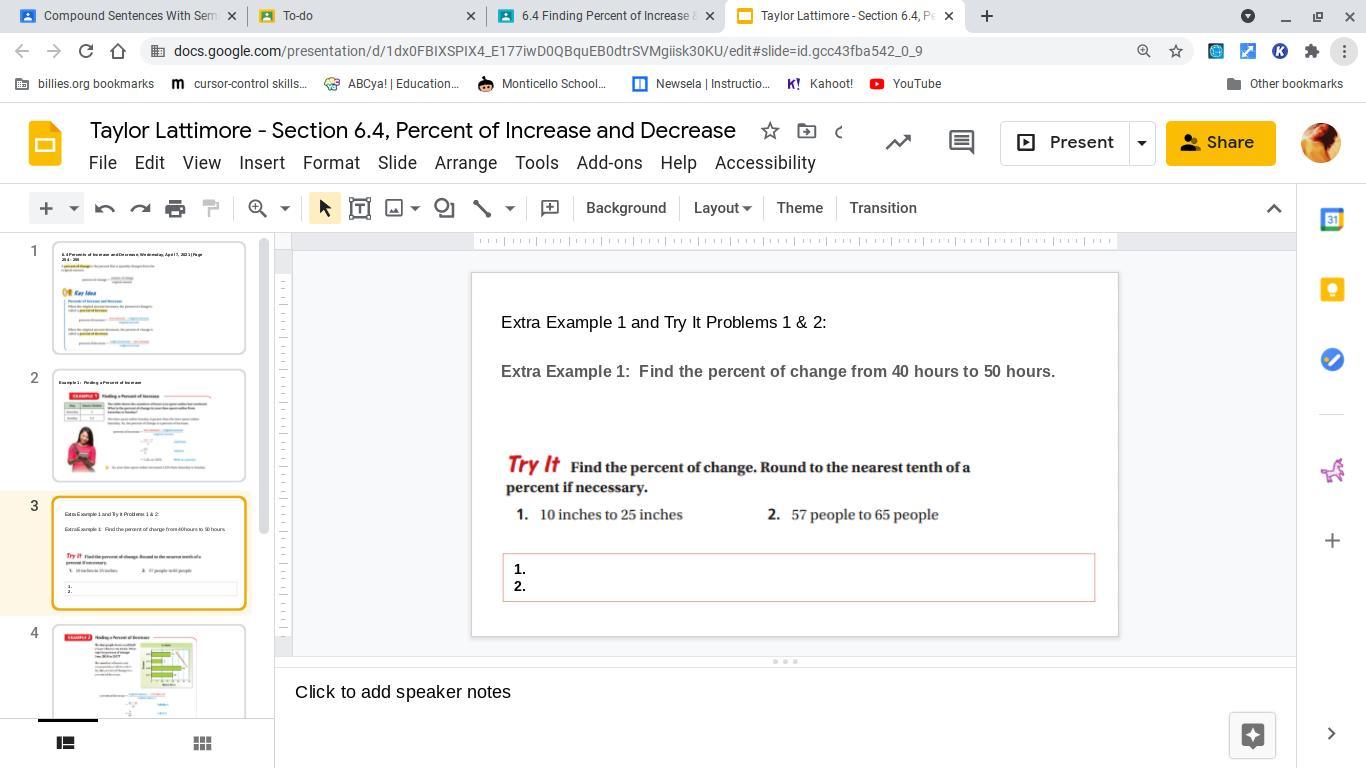Open the Accessibility menu
This screenshot has width=1366, height=768.
[x=765, y=163]
